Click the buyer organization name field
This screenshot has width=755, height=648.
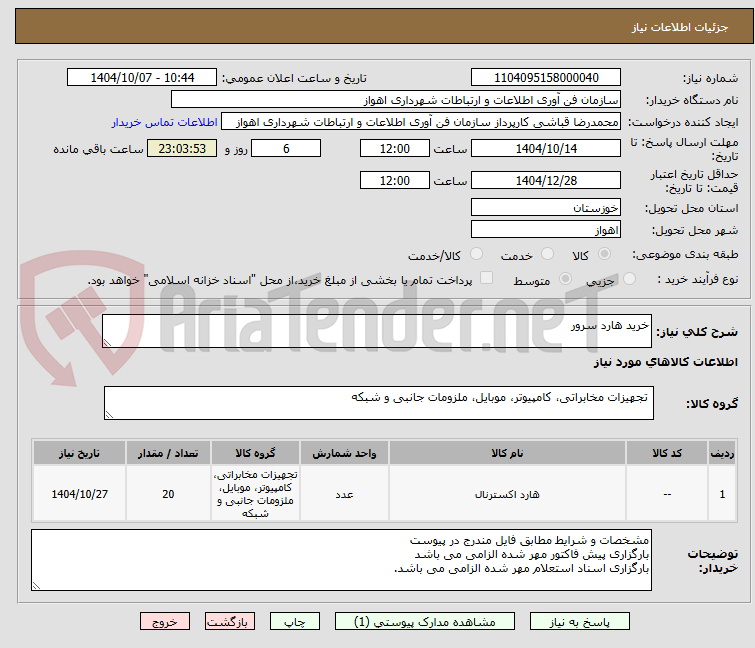[396, 100]
